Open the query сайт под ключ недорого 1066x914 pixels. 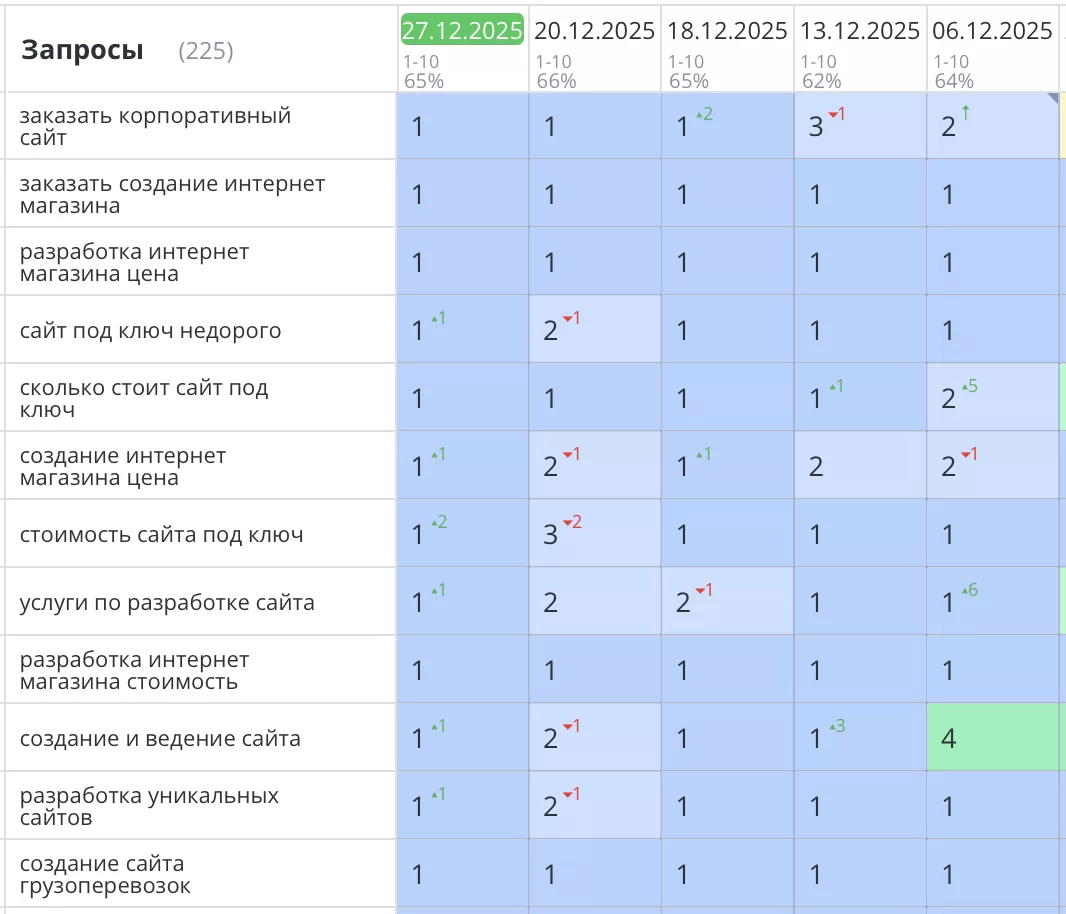tap(150, 330)
